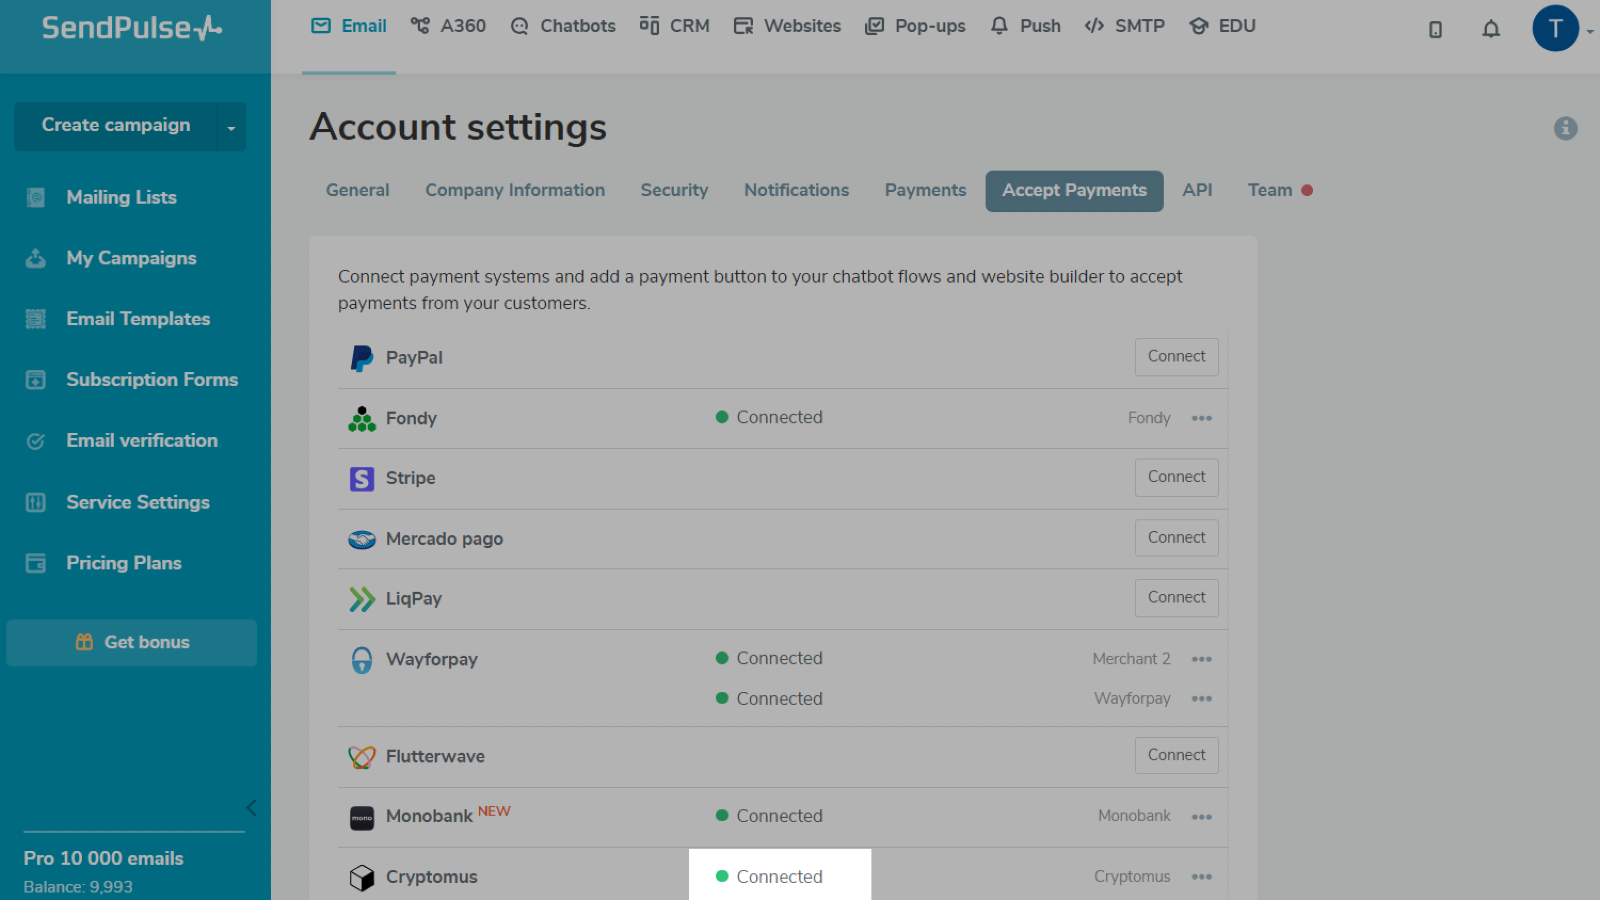This screenshot has height=900, width=1600.
Task: Open the Chatbots section in top menu
Action: [x=563, y=26]
